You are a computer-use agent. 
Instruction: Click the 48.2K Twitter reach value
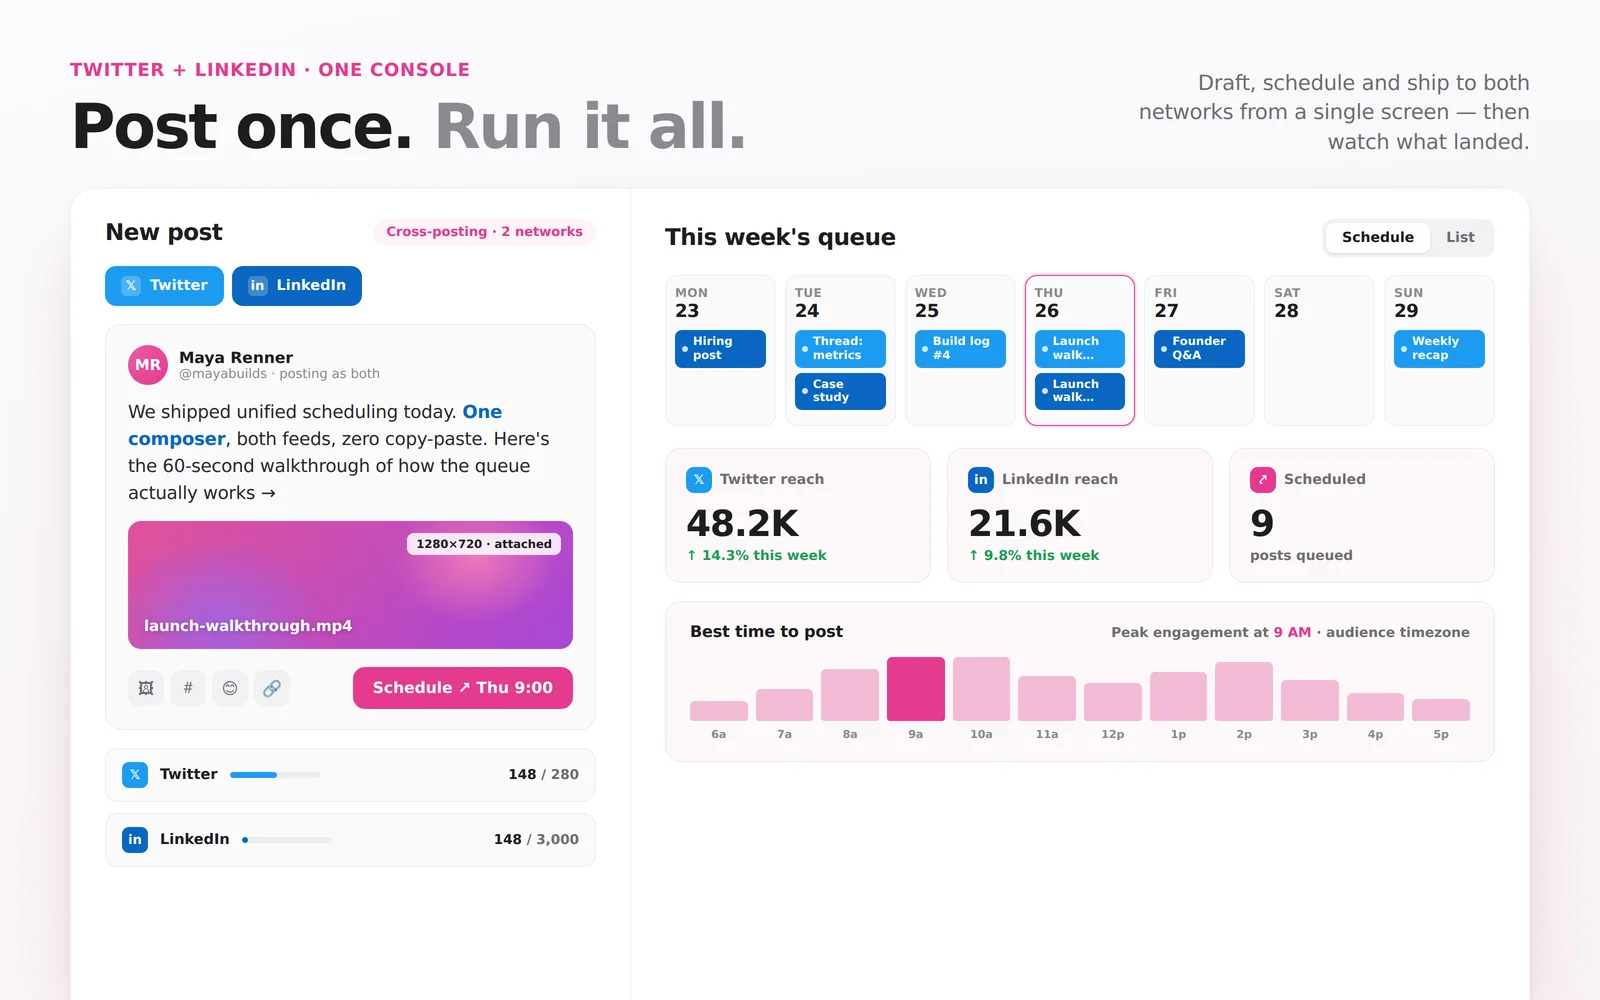[743, 524]
